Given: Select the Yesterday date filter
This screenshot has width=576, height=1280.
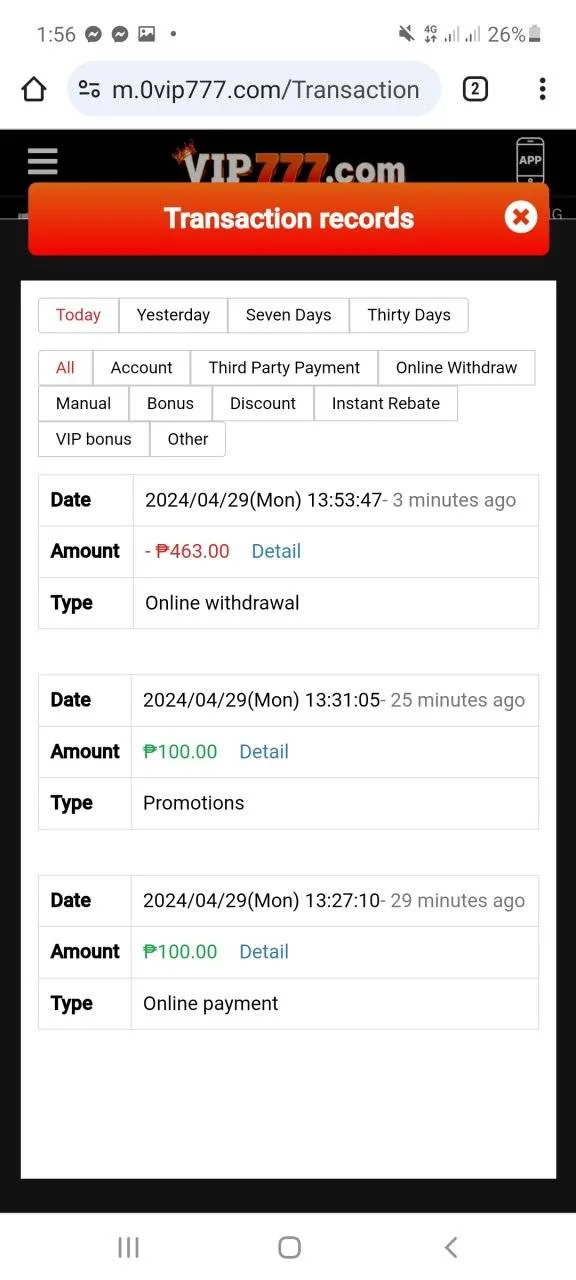Looking at the screenshot, I should (x=173, y=315).
